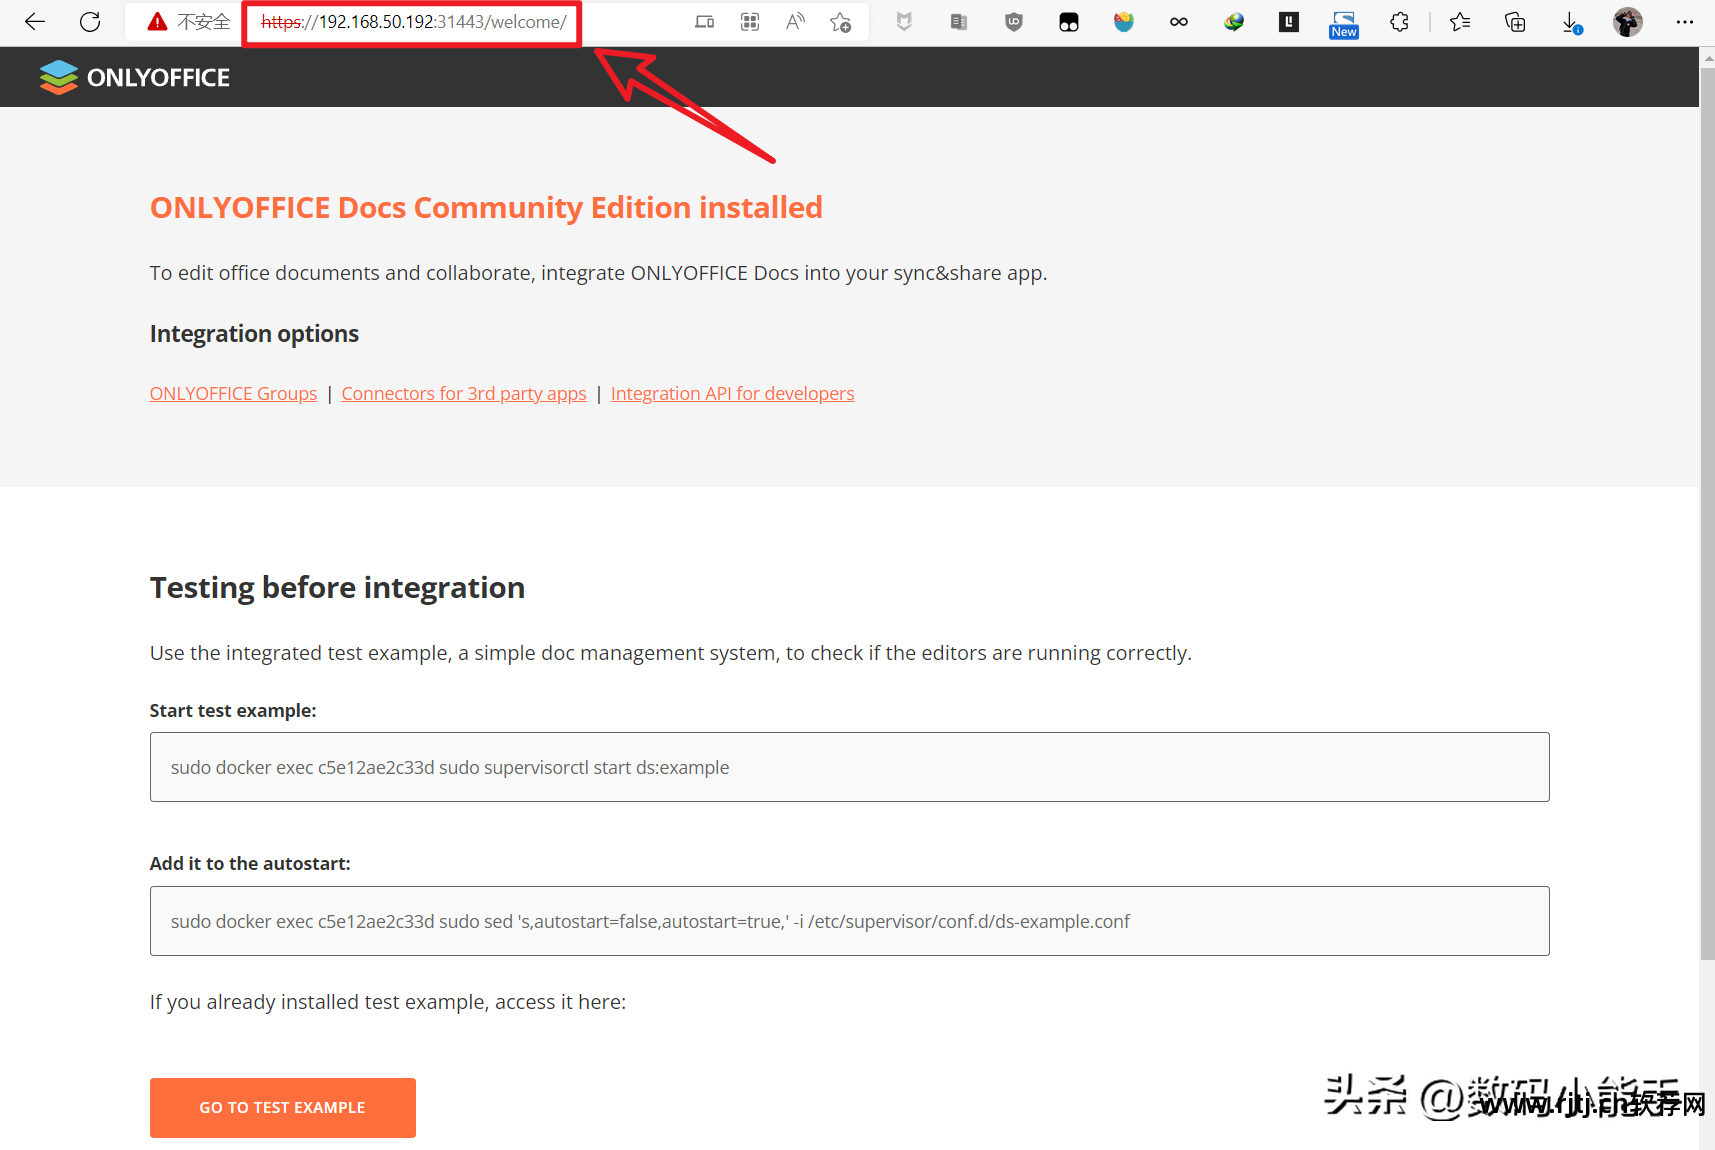Click the QR code grid icon

750,22
